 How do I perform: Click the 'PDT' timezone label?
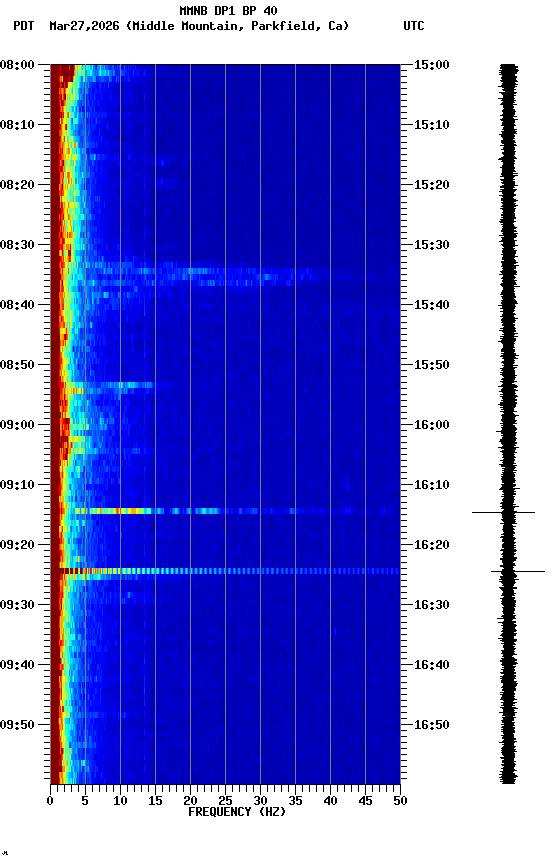click(x=24, y=26)
